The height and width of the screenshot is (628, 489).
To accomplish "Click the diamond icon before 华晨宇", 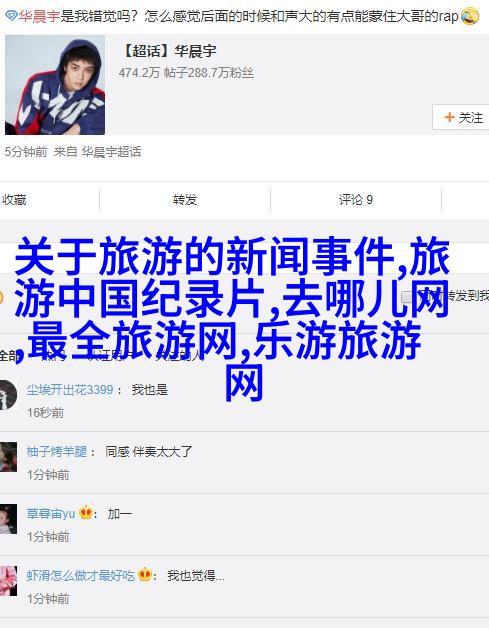I will [11, 16].
